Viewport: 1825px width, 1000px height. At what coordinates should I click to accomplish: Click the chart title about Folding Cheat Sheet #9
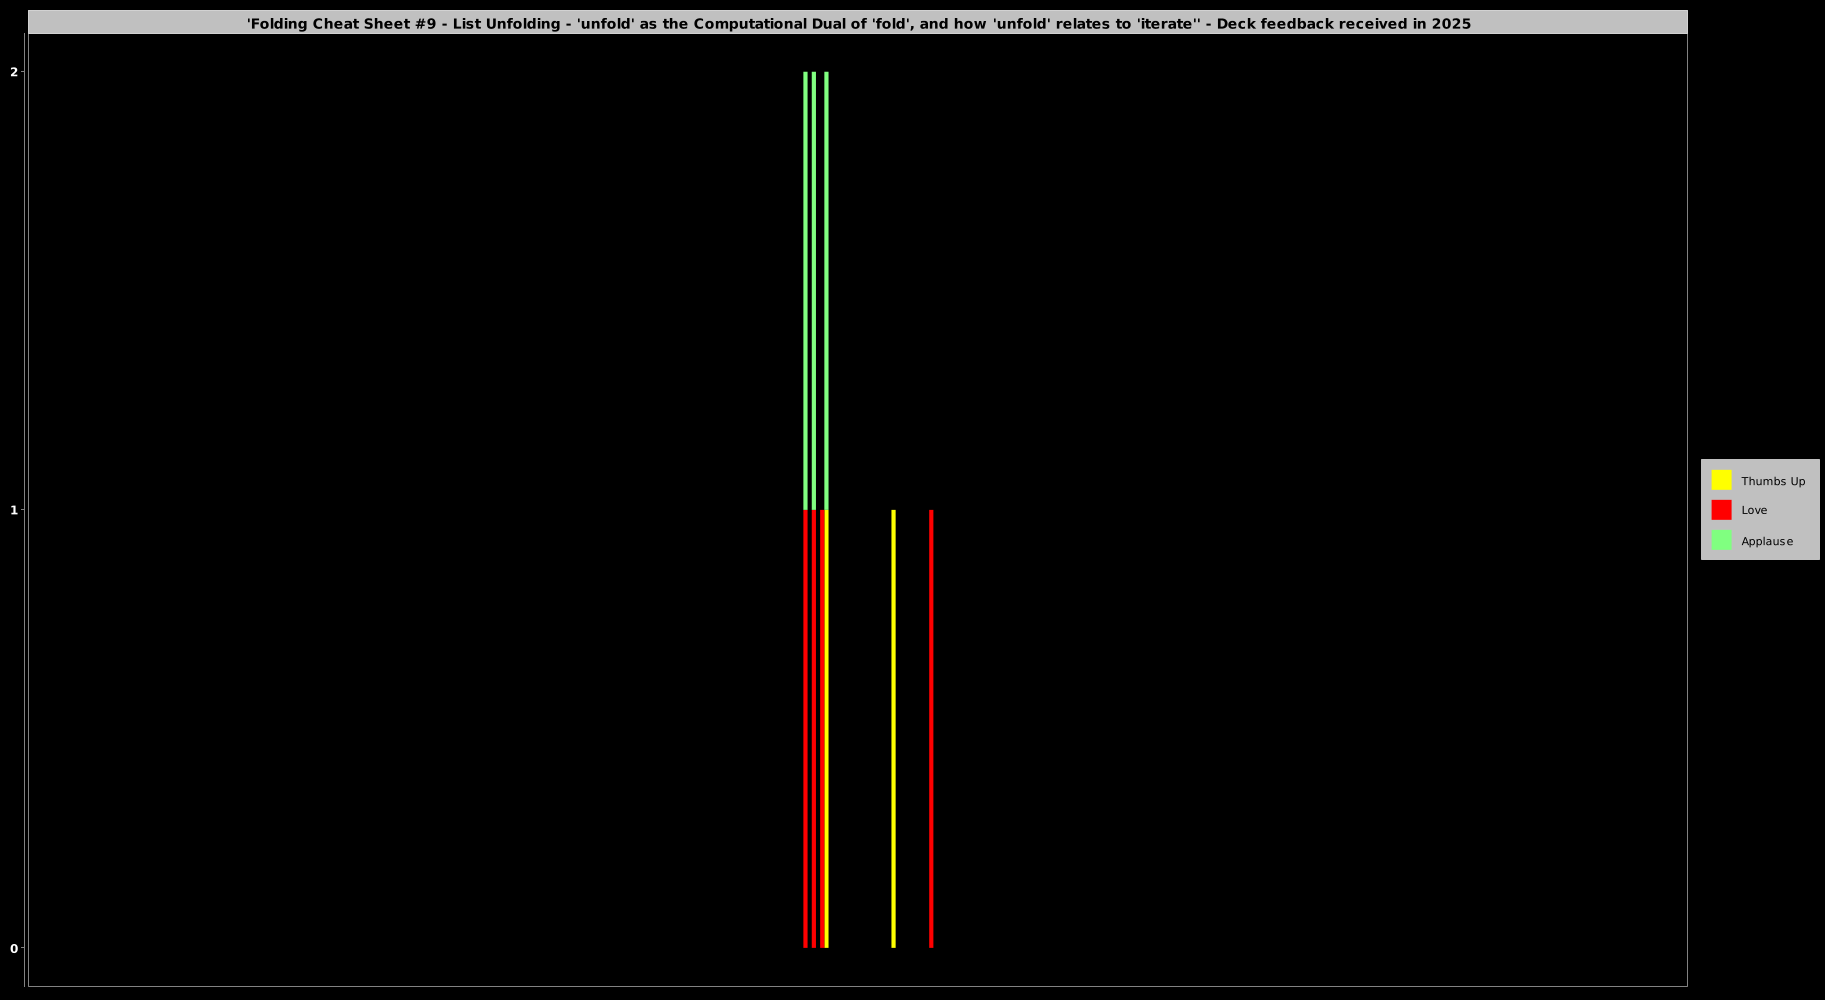tap(858, 23)
